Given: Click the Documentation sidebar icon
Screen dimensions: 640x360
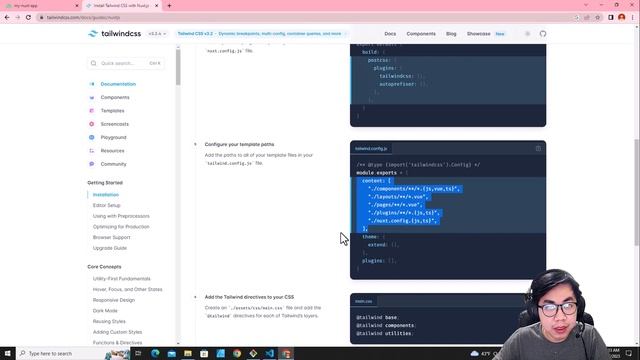Looking at the screenshot, I should (x=91, y=84).
